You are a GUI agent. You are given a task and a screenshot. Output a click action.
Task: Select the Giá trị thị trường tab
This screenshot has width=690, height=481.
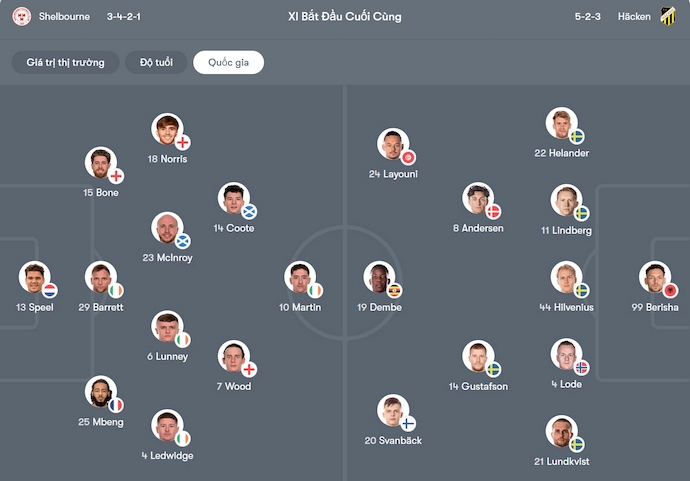[x=65, y=63]
